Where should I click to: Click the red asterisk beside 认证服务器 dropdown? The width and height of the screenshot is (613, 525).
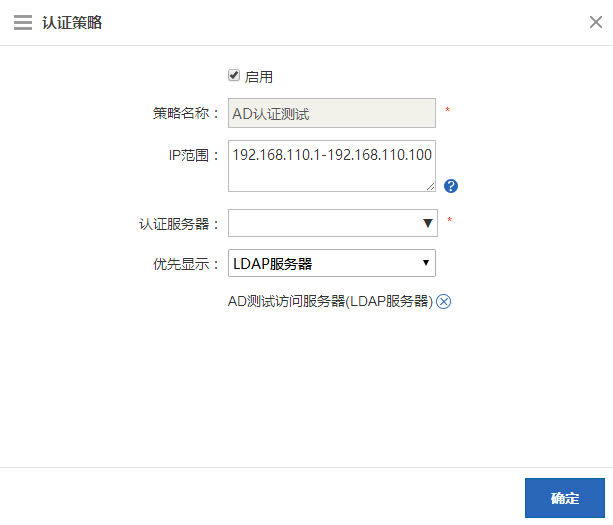click(449, 220)
